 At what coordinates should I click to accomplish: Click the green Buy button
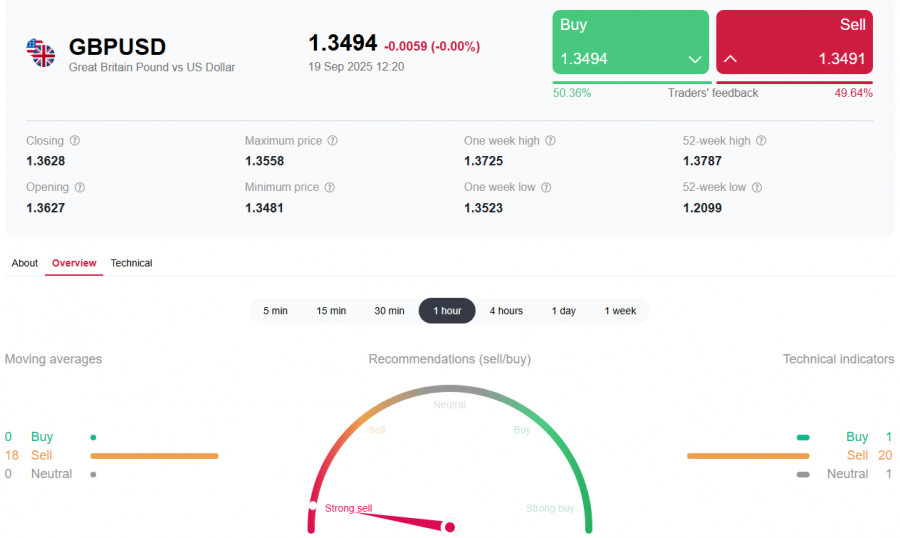[x=631, y=42]
